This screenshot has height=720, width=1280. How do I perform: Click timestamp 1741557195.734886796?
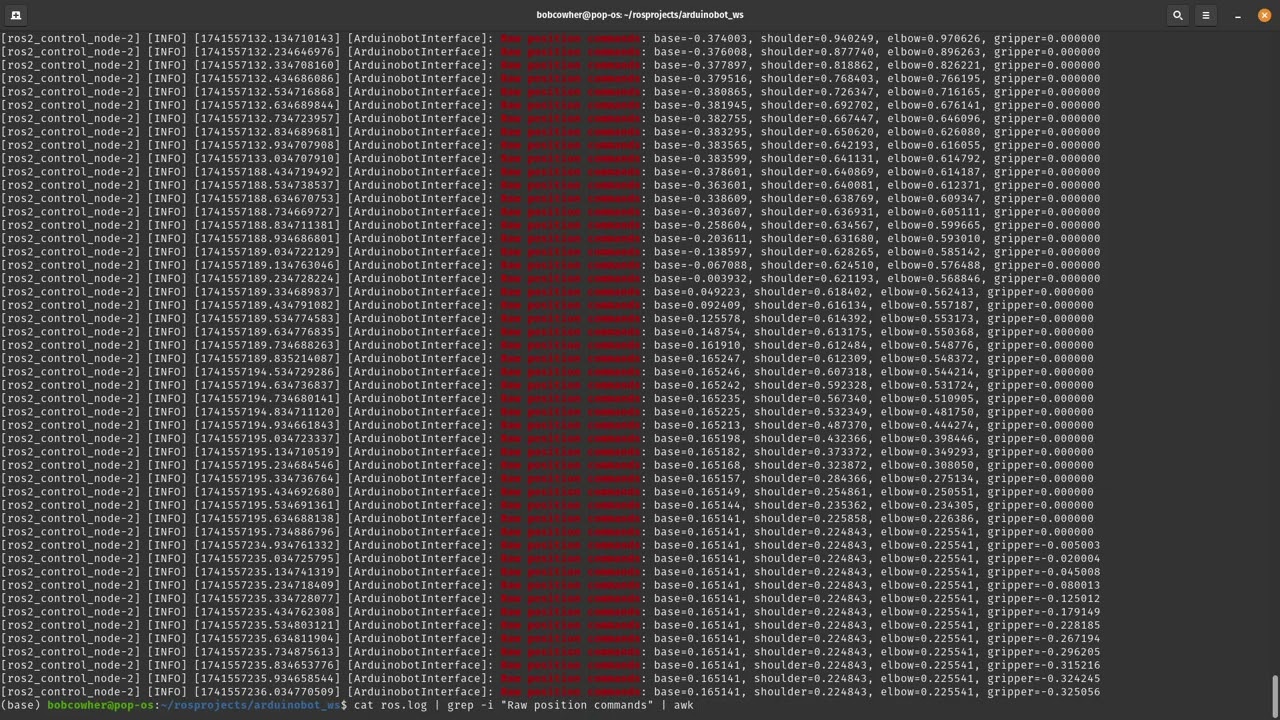[267, 532]
